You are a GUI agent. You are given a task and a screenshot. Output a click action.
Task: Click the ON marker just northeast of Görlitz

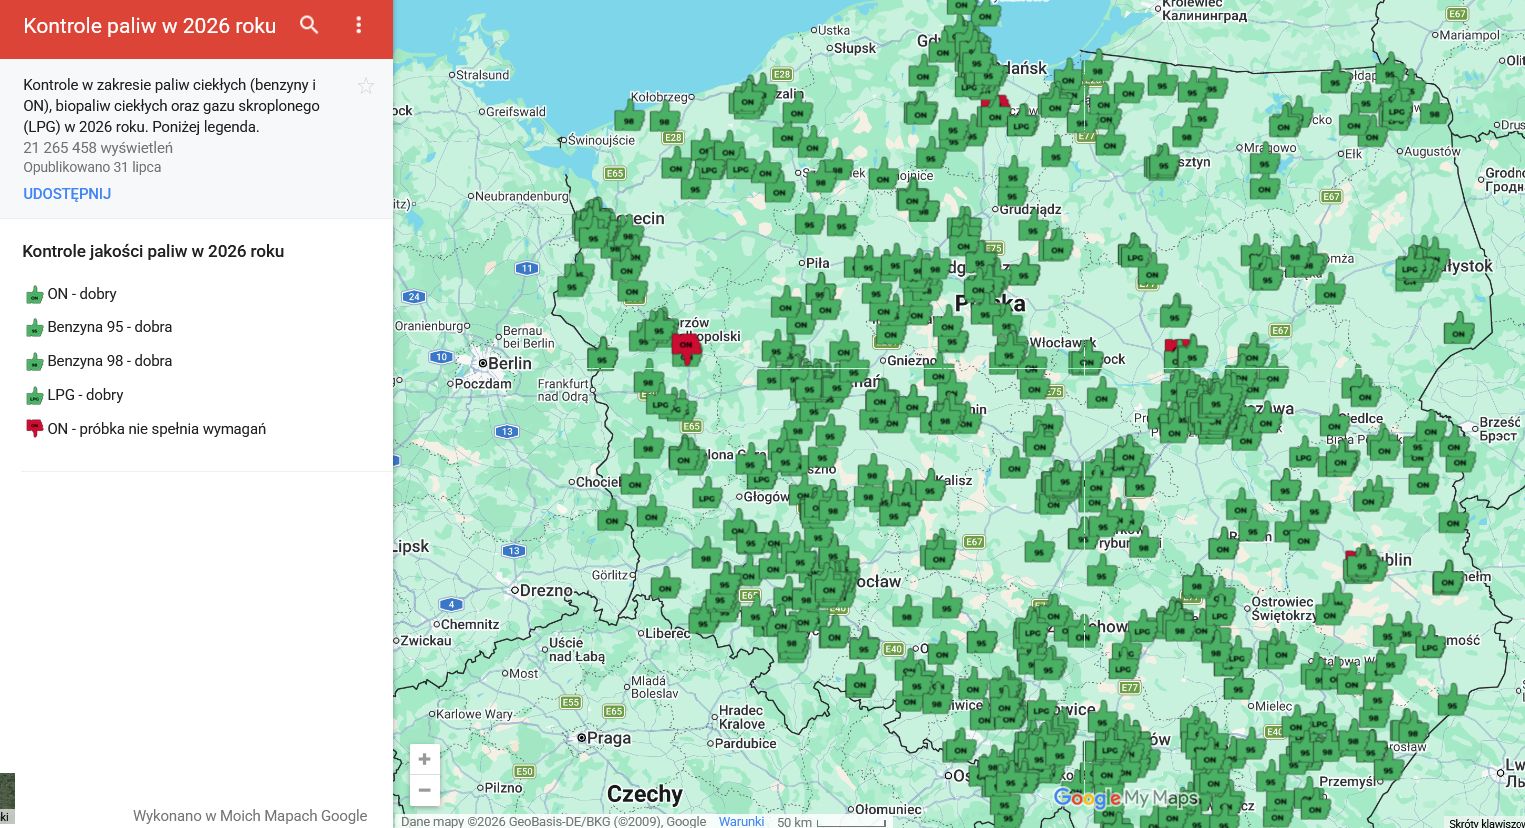point(665,585)
